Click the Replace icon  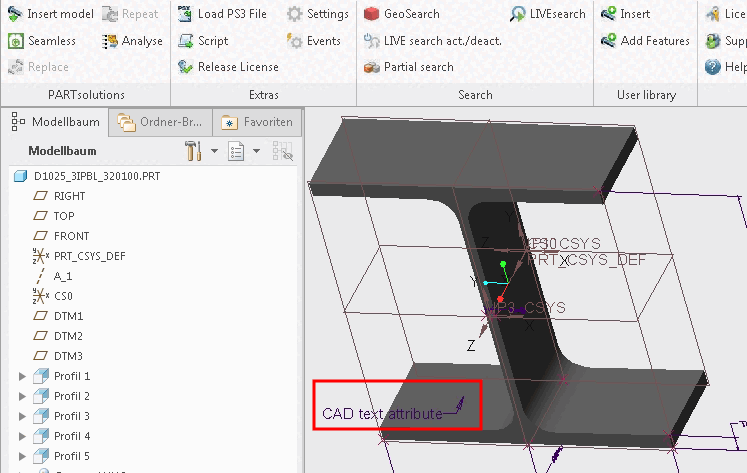tap(16, 67)
